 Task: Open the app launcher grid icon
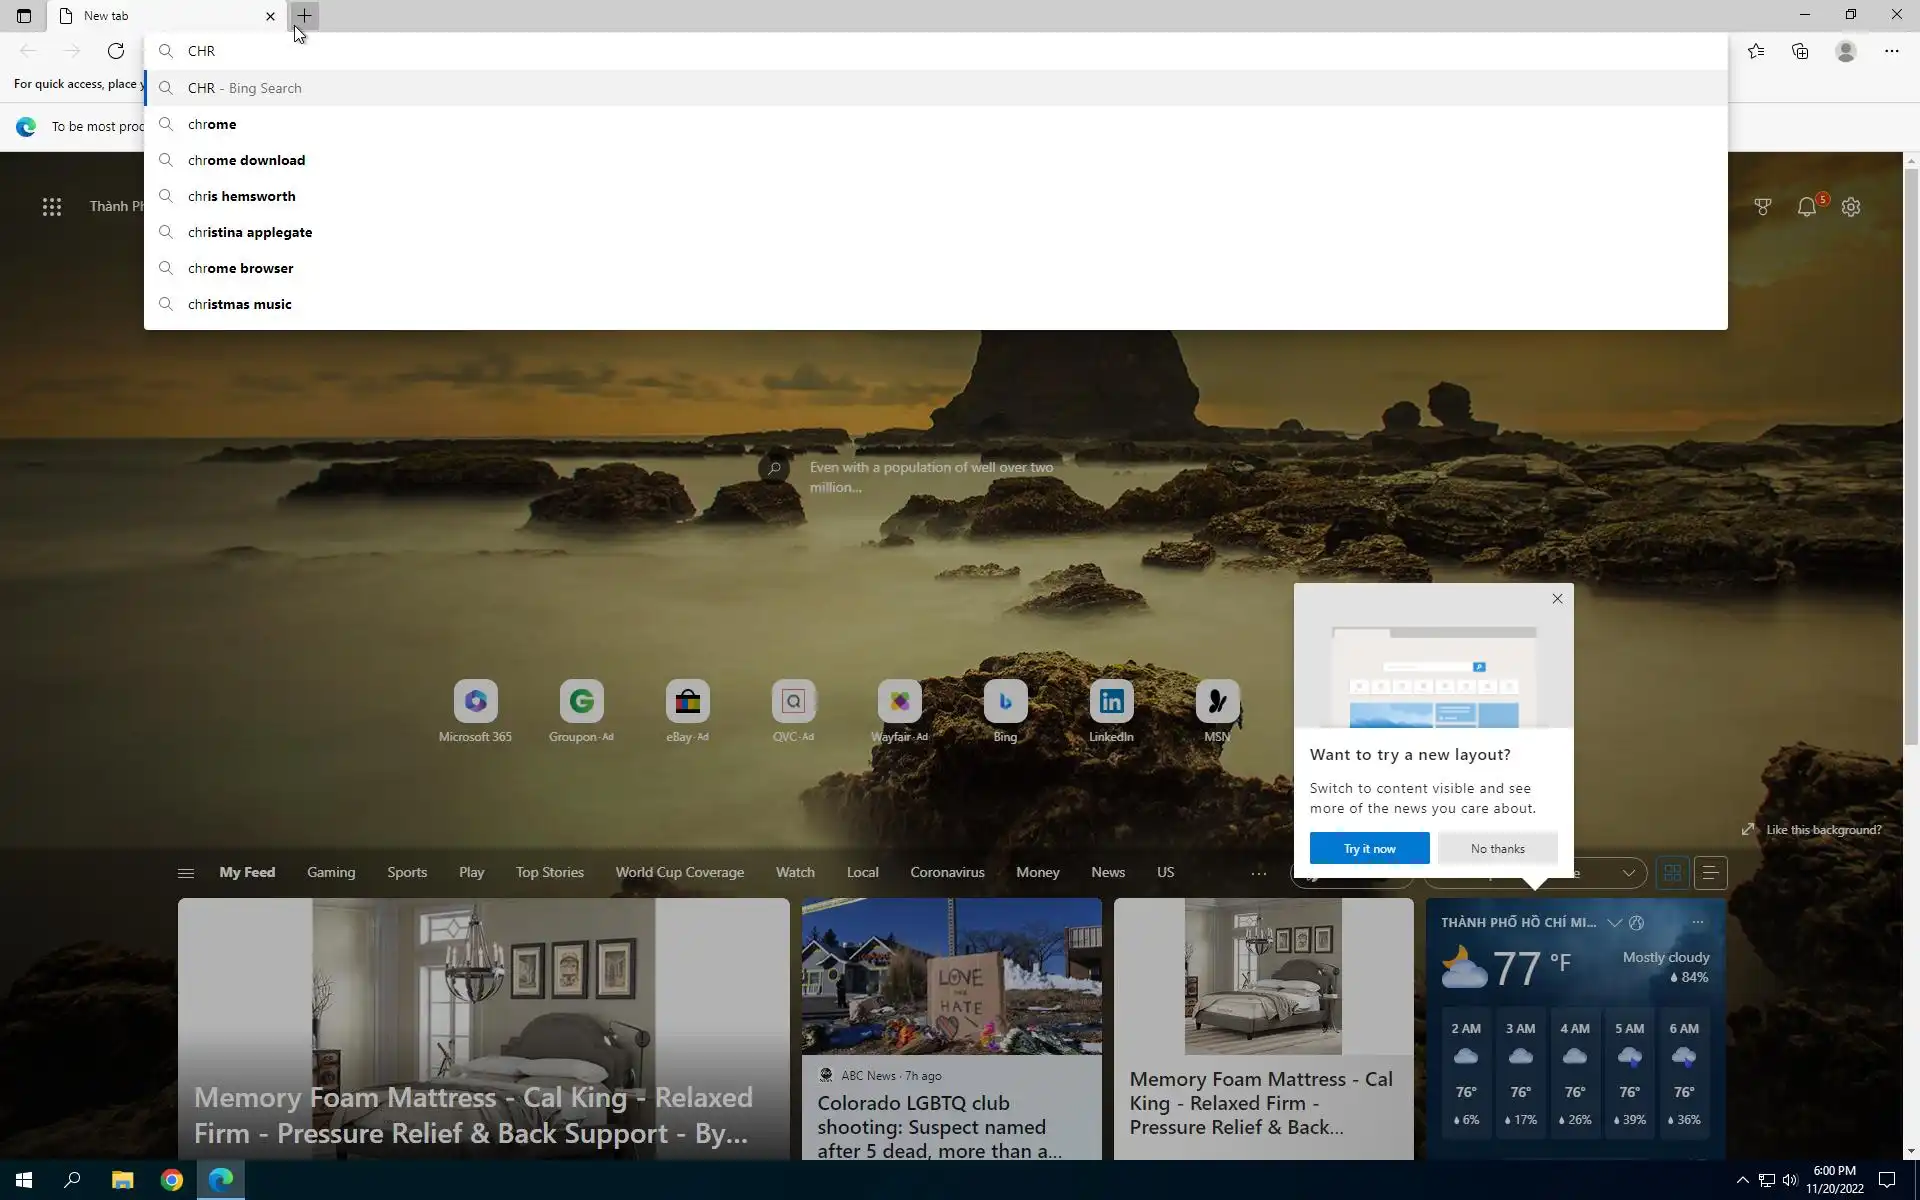pos(52,207)
